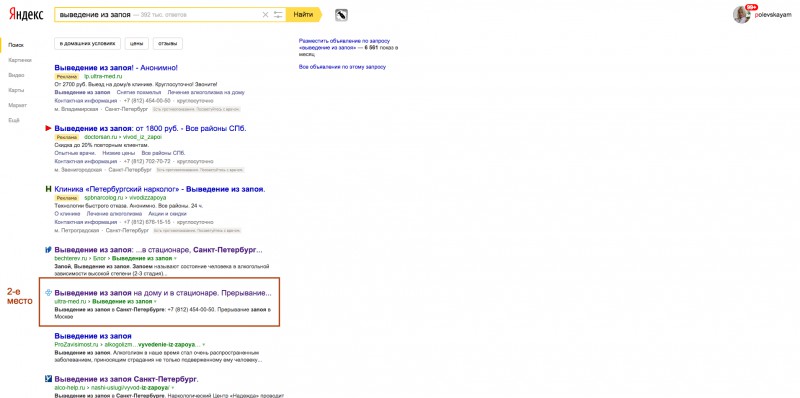Open ad 'Выведение из запоя! - Анонимно!'
800x398 pixels.
[x=116, y=67]
